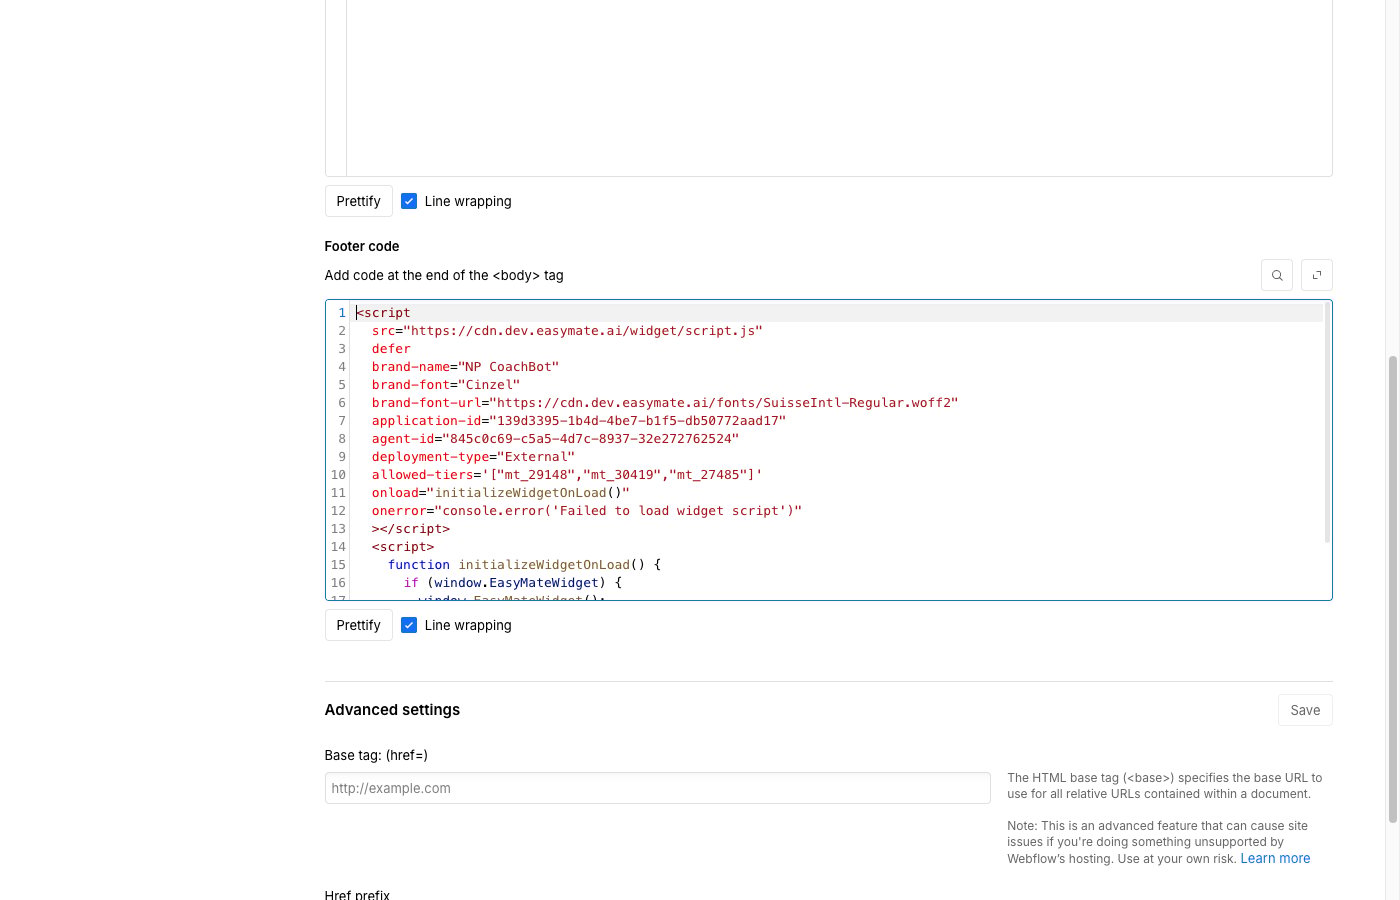Click the opening <script on line 1
The image size is (1400, 900).
pos(383,313)
